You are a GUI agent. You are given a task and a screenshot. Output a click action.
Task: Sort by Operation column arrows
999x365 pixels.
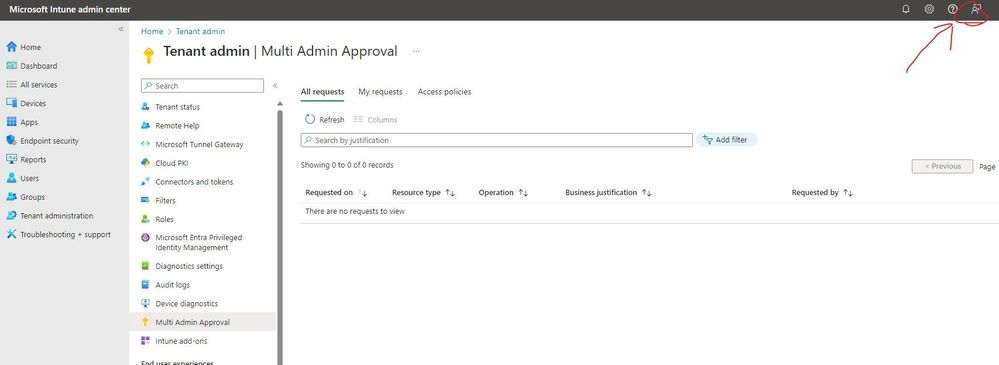523,192
